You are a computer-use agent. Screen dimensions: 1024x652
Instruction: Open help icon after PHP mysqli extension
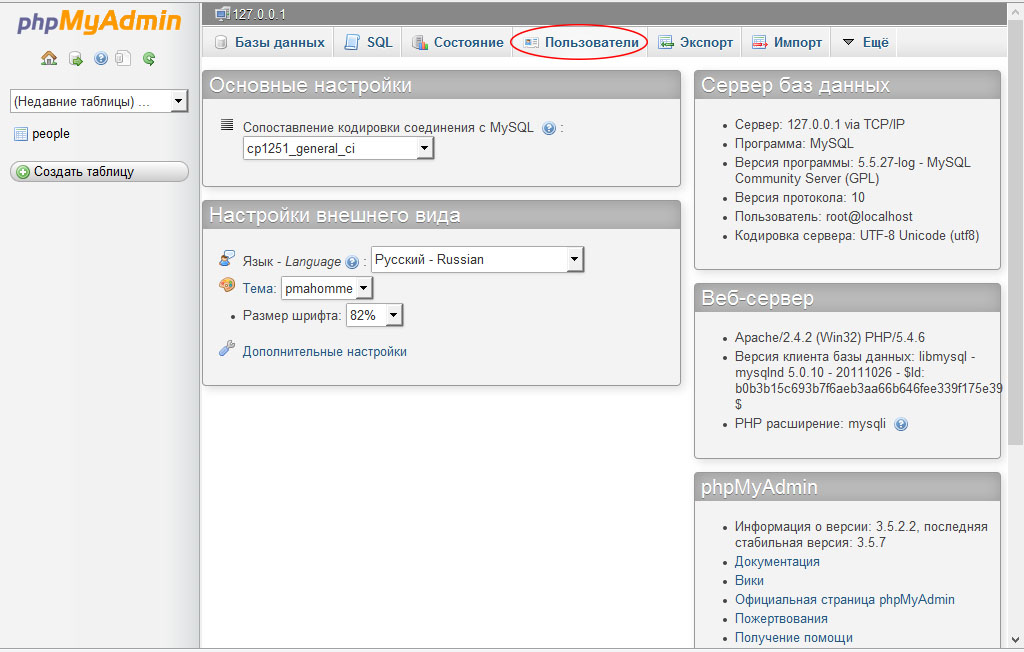(901, 424)
